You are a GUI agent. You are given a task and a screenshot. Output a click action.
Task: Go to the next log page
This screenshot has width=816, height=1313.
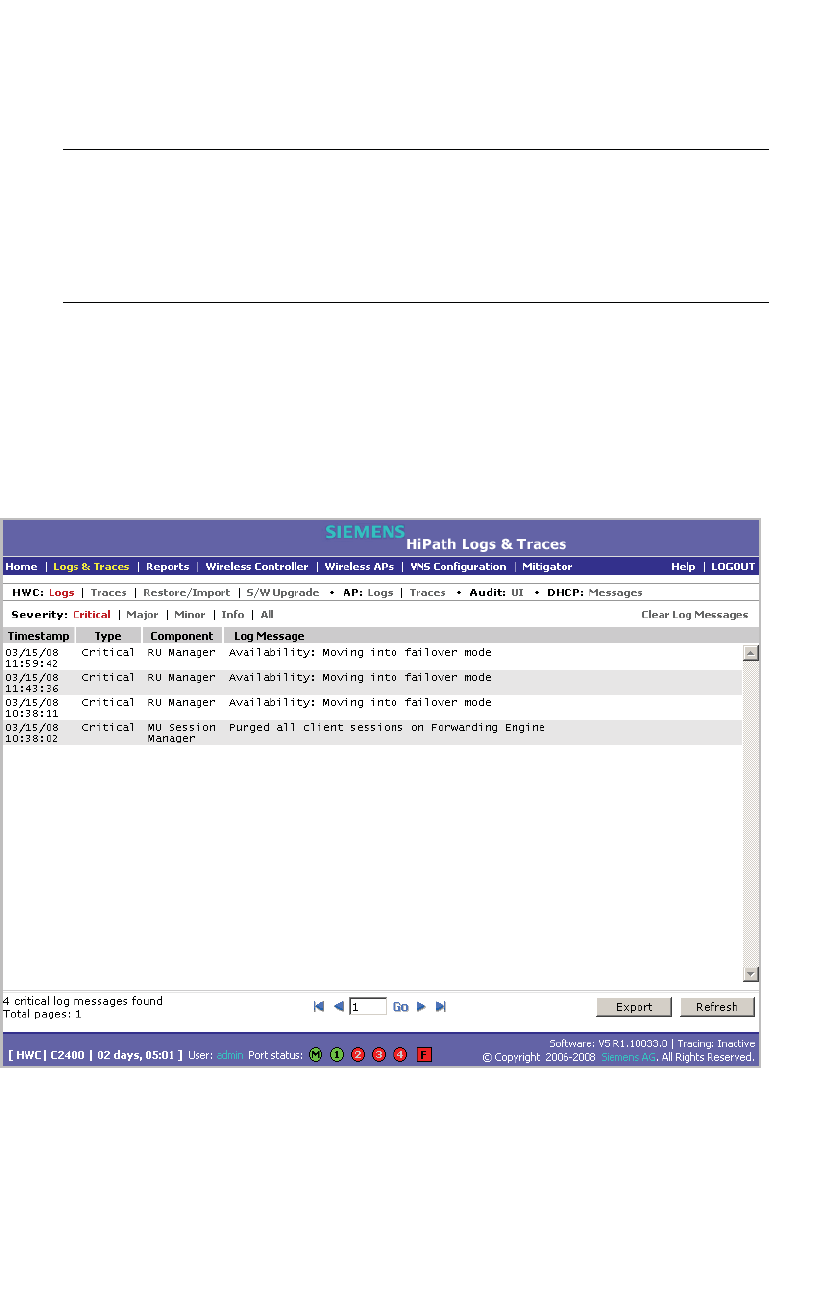click(421, 1007)
